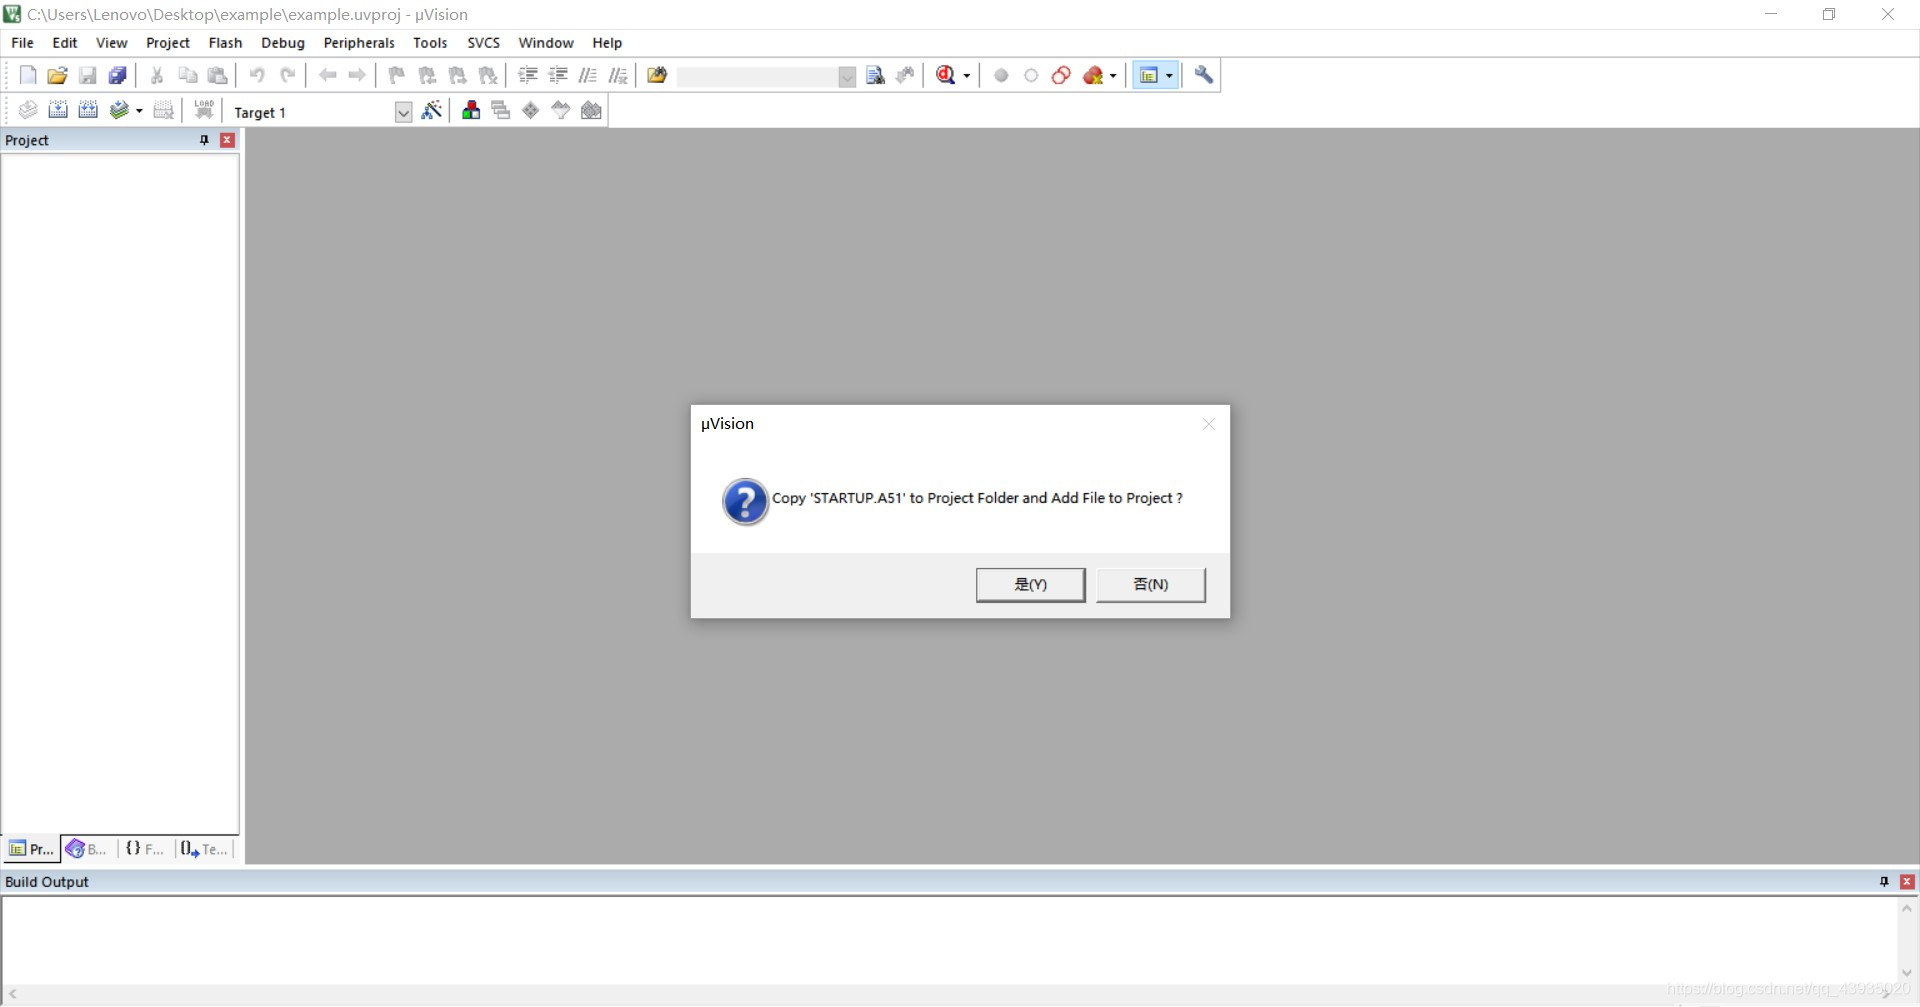Open Options for Target with the magic wand icon
The height and width of the screenshot is (1007, 1920).
pyautogui.click(x=432, y=110)
